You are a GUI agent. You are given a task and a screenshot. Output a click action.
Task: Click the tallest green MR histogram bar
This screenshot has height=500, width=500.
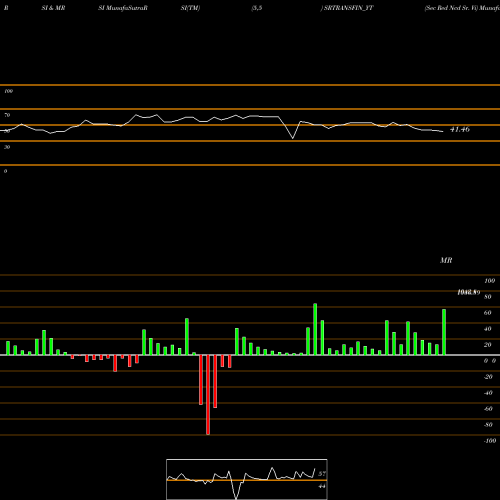click(x=315, y=329)
